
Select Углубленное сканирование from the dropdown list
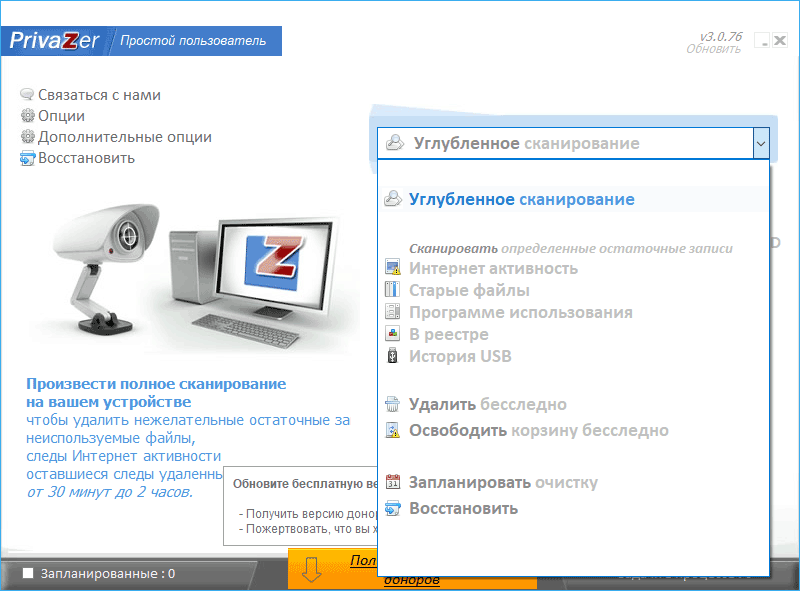(x=573, y=199)
